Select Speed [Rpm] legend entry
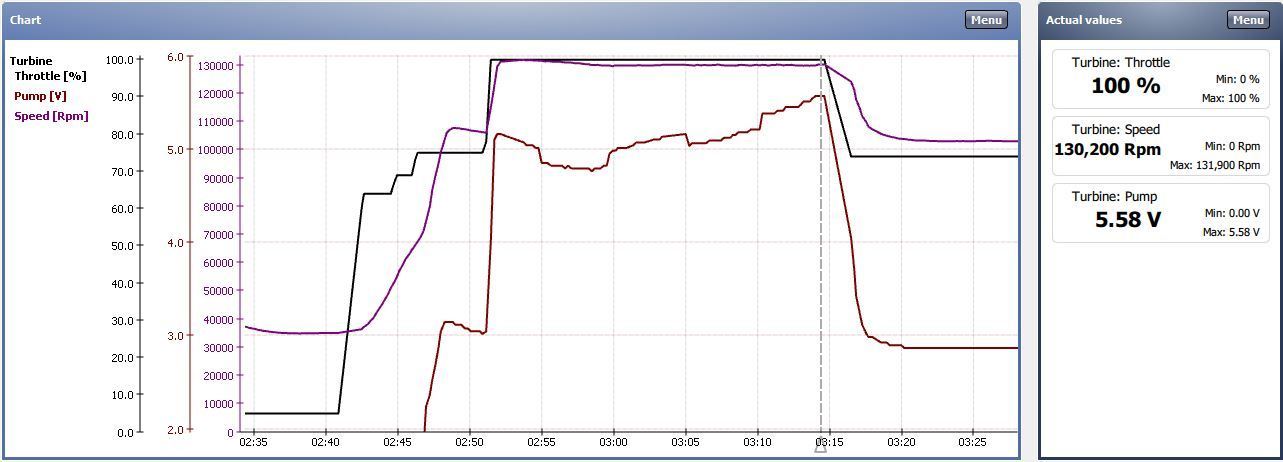This screenshot has width=1283, height=462. click(x=51, y=116)
